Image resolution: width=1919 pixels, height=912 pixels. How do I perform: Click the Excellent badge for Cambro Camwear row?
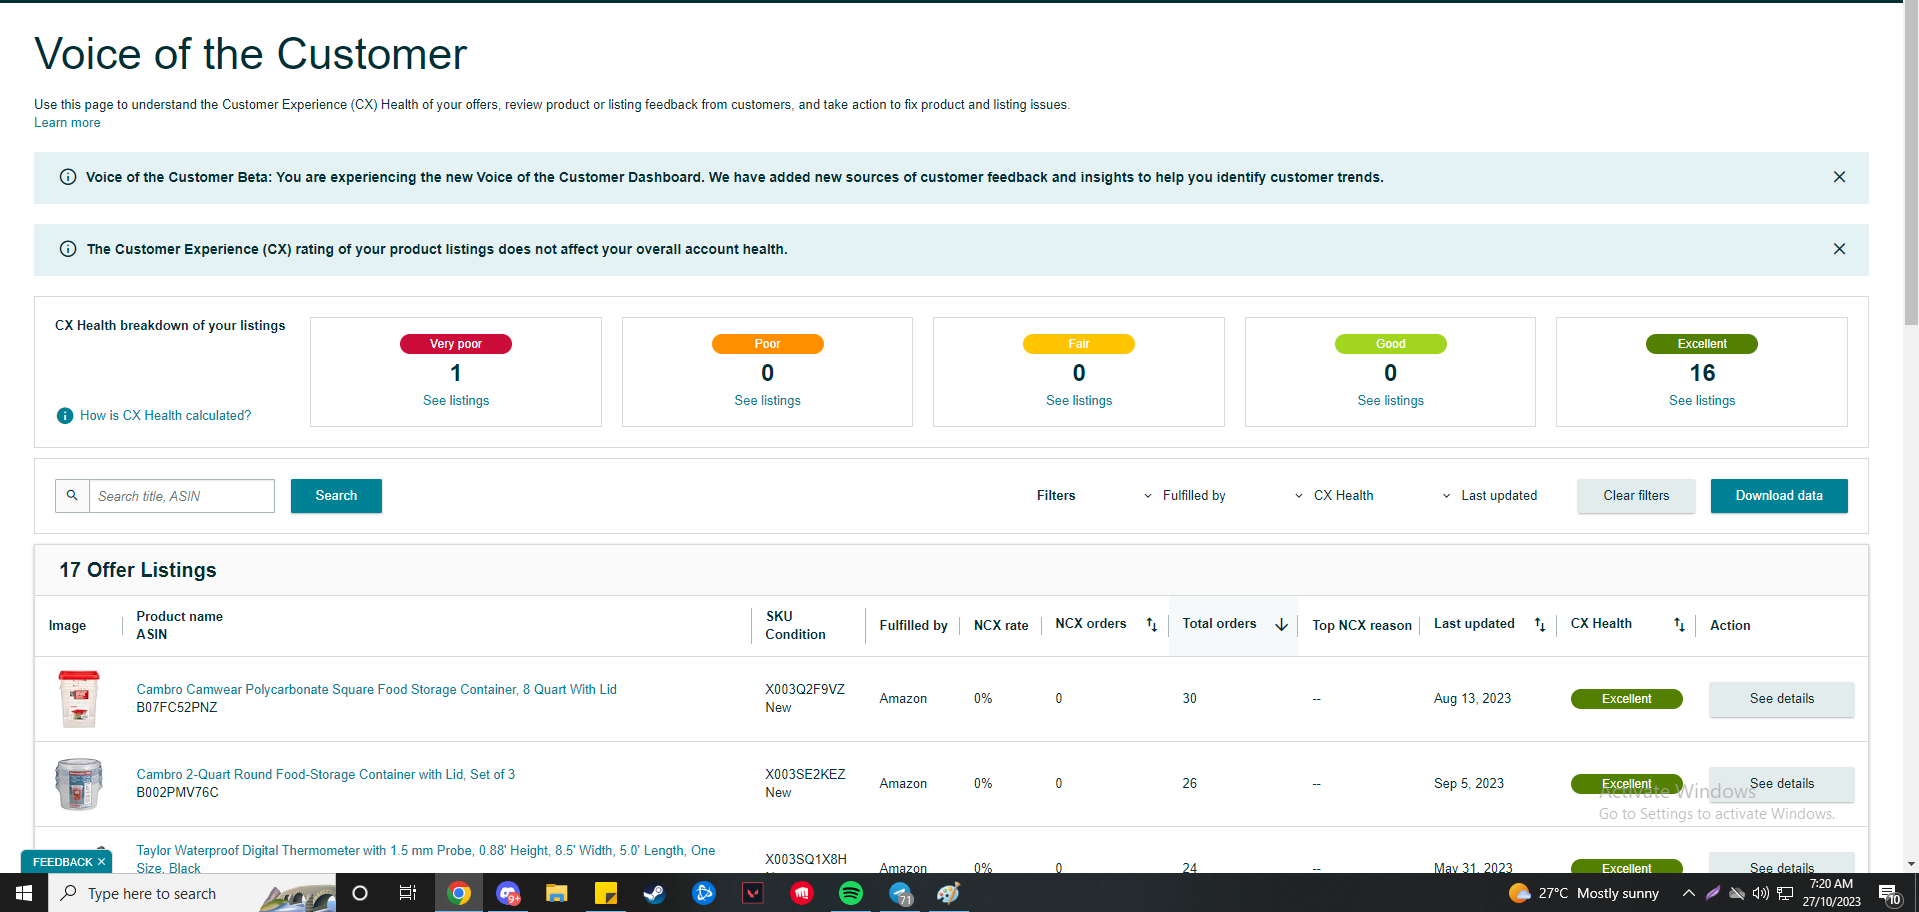pos(1626,699)
